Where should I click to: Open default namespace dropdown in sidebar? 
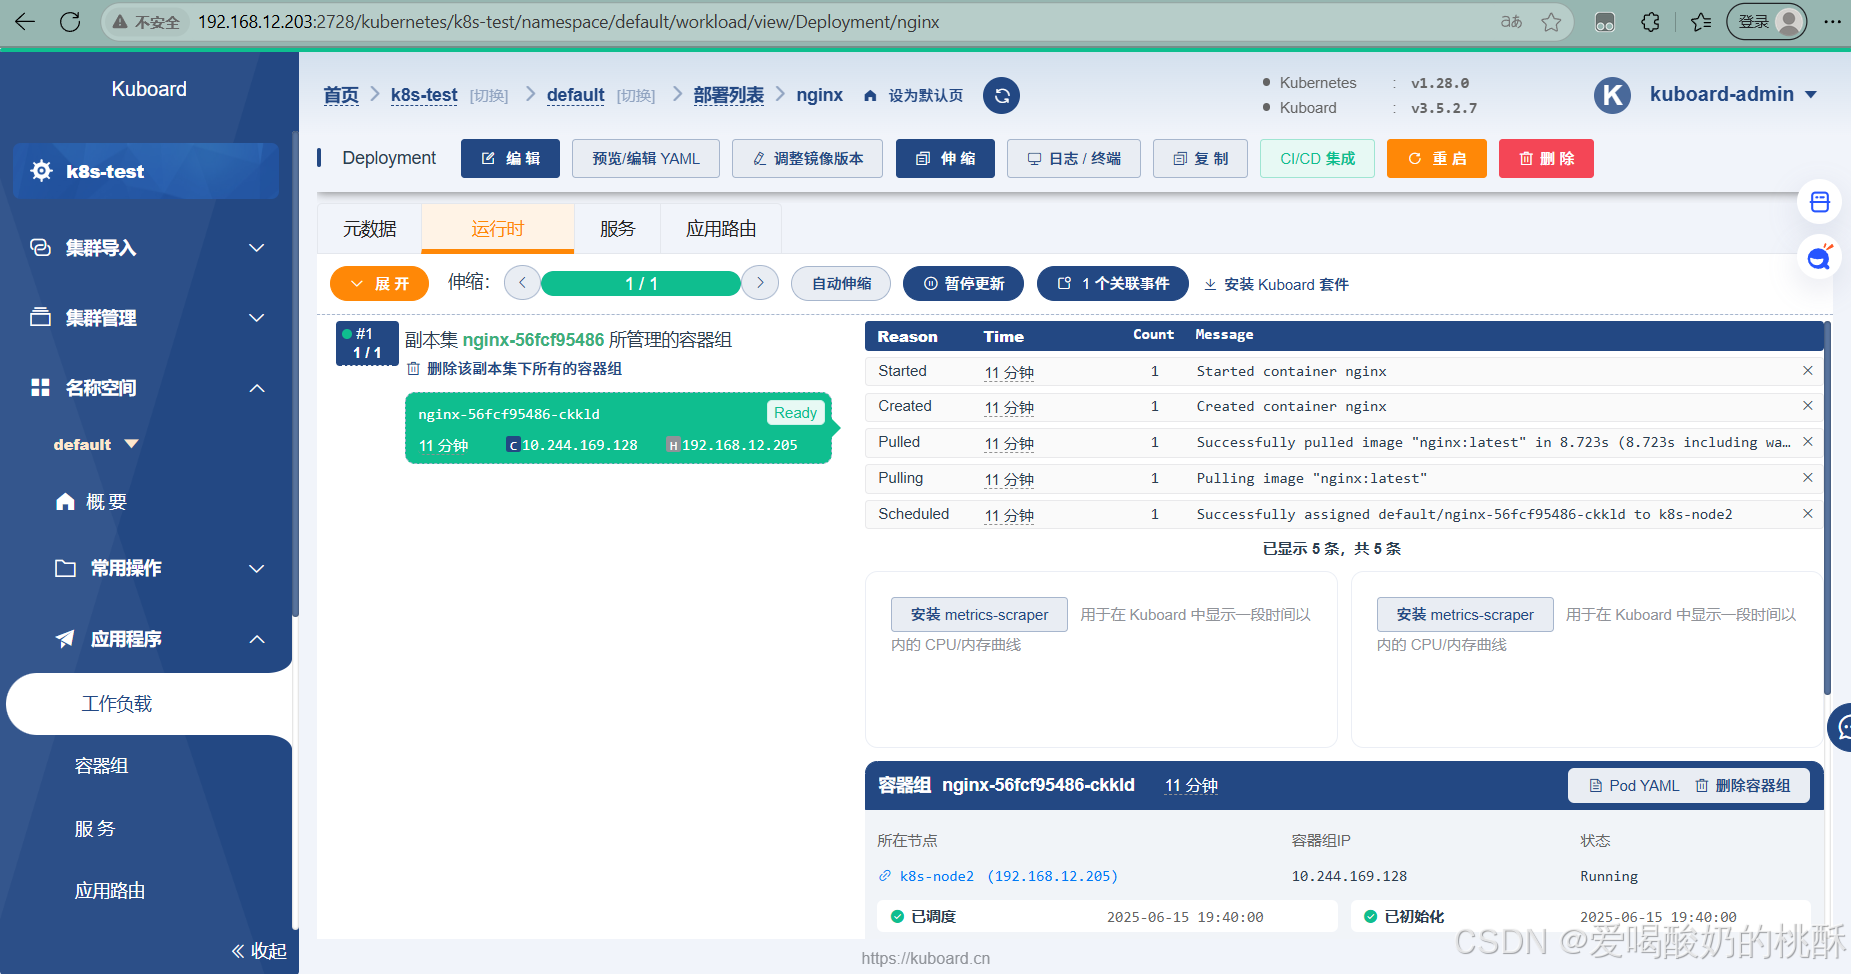pos(96,444)
